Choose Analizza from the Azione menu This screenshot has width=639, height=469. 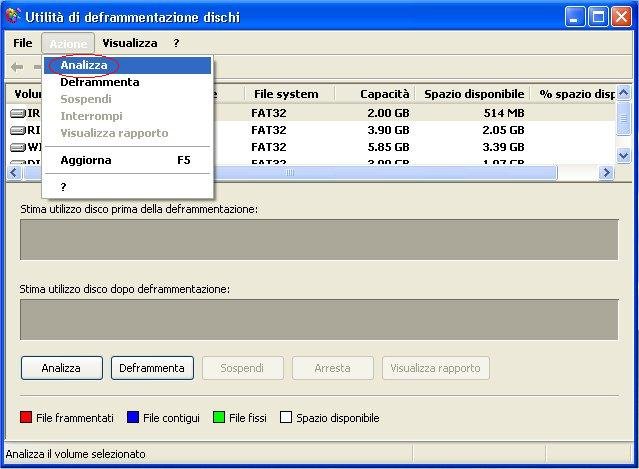pyautogui.click(x=128, y=65)
